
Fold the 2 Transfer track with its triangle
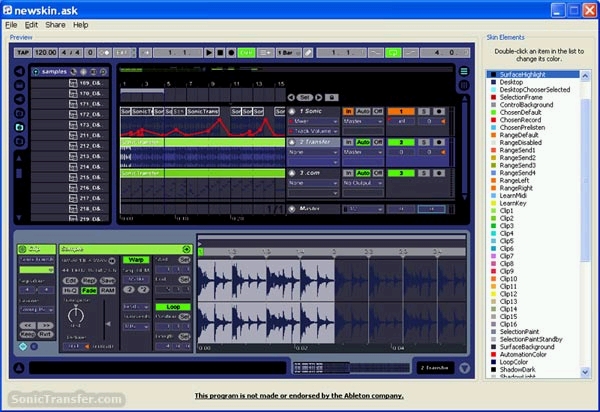(292, 142)
